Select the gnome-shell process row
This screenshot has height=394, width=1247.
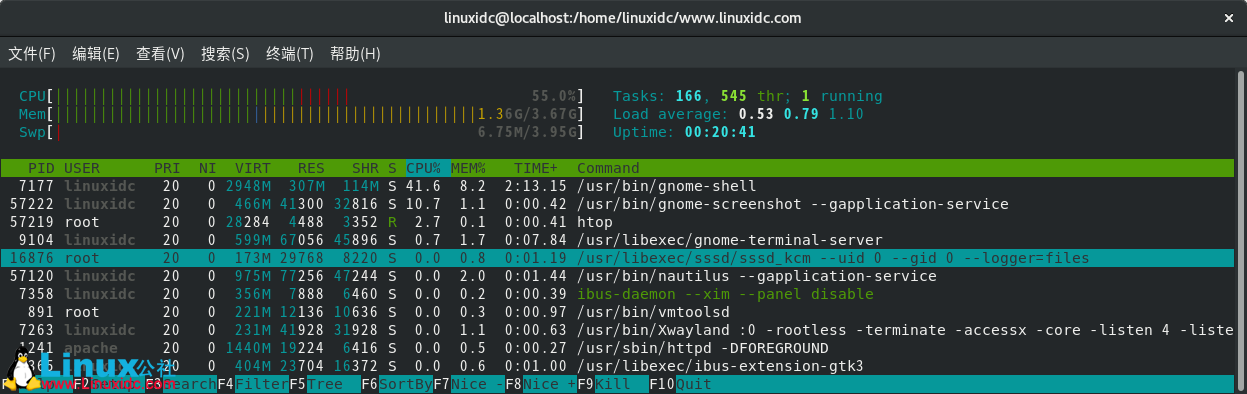[618, 186]
